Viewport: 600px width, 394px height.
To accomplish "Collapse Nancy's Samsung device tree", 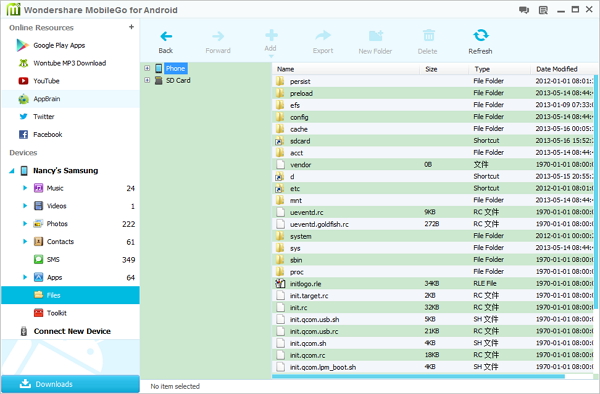I will click(12, 171).
